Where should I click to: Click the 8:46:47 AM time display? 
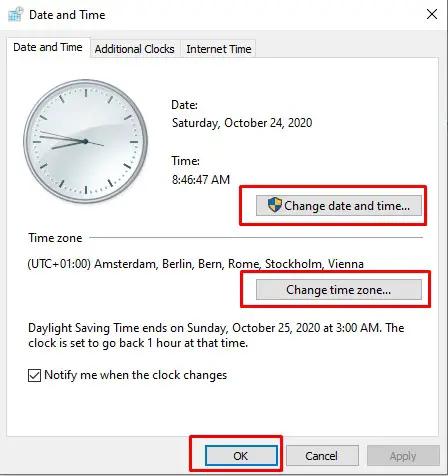click(201, 180)
